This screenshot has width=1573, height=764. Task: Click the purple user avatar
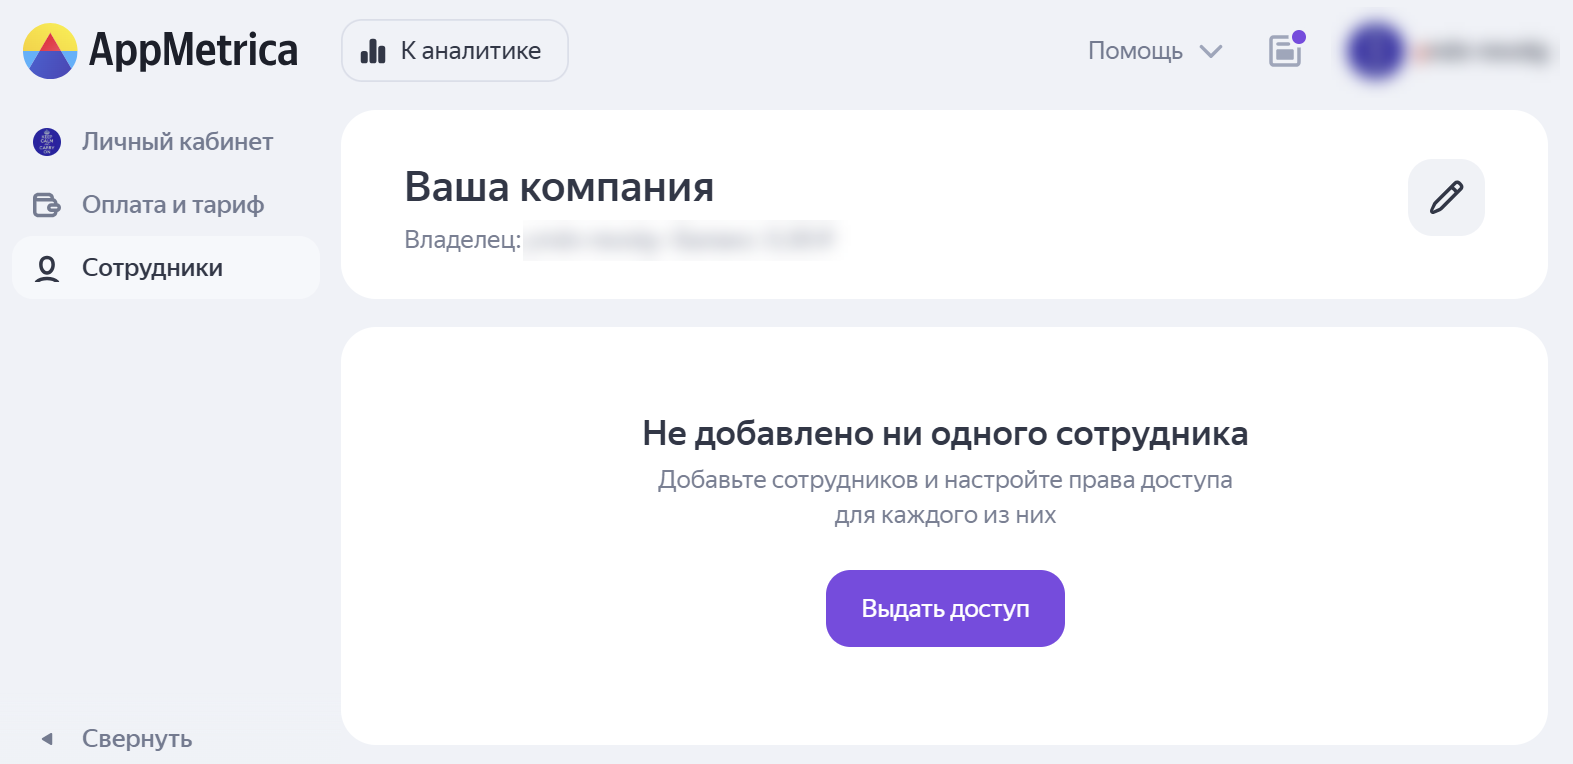tap(1376, 51)
